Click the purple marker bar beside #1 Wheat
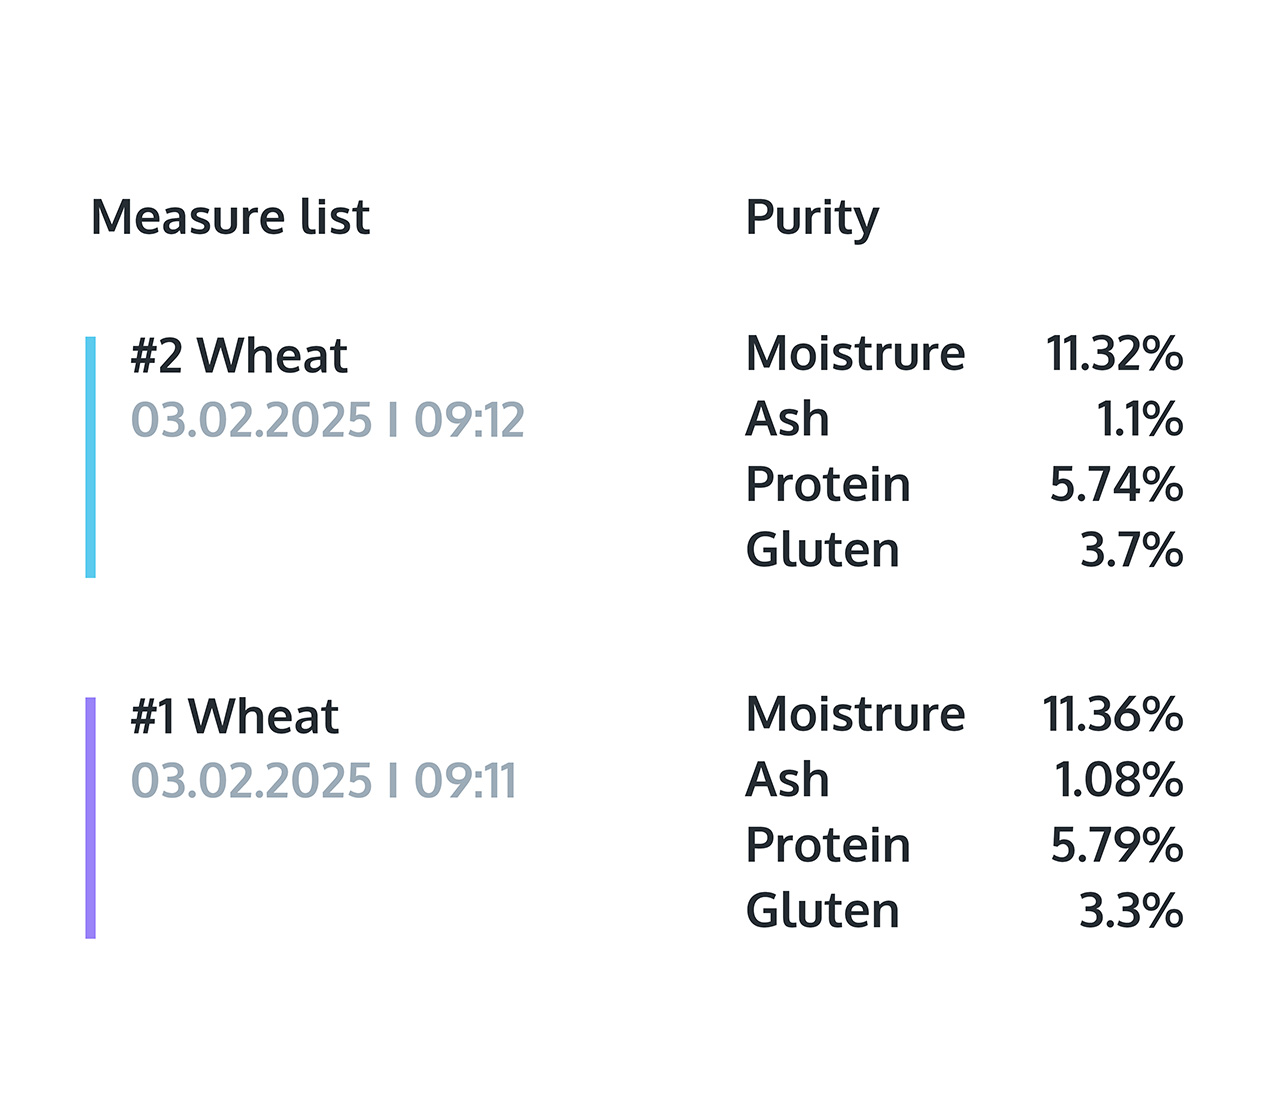Screen dimensions: 1280x1110 tap(91, 817)
